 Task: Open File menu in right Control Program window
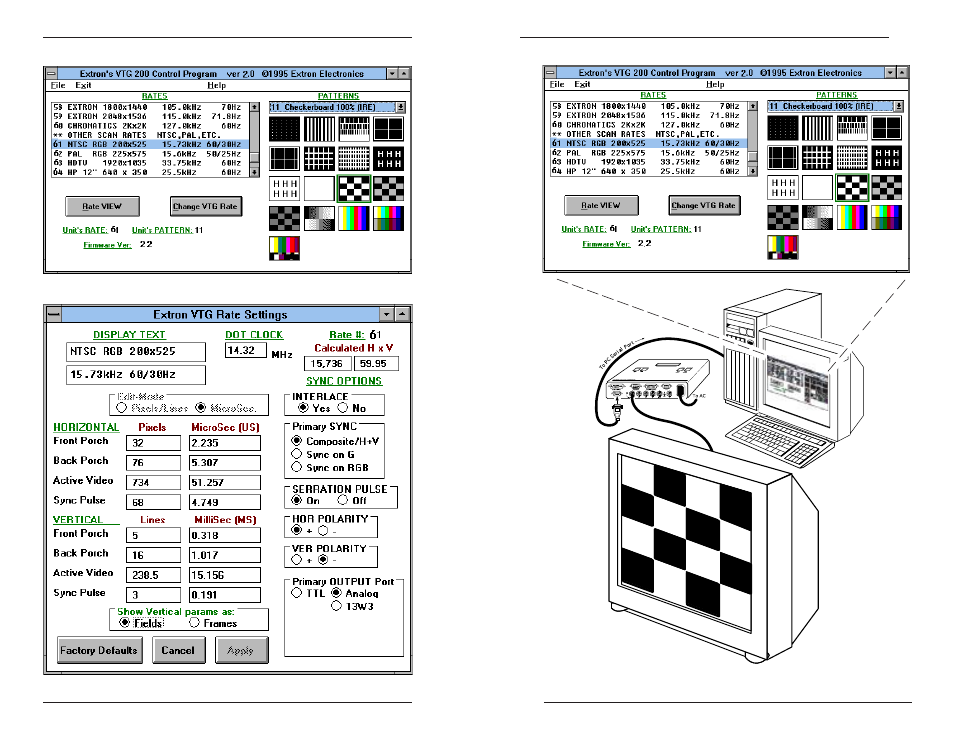coord(557,84)
